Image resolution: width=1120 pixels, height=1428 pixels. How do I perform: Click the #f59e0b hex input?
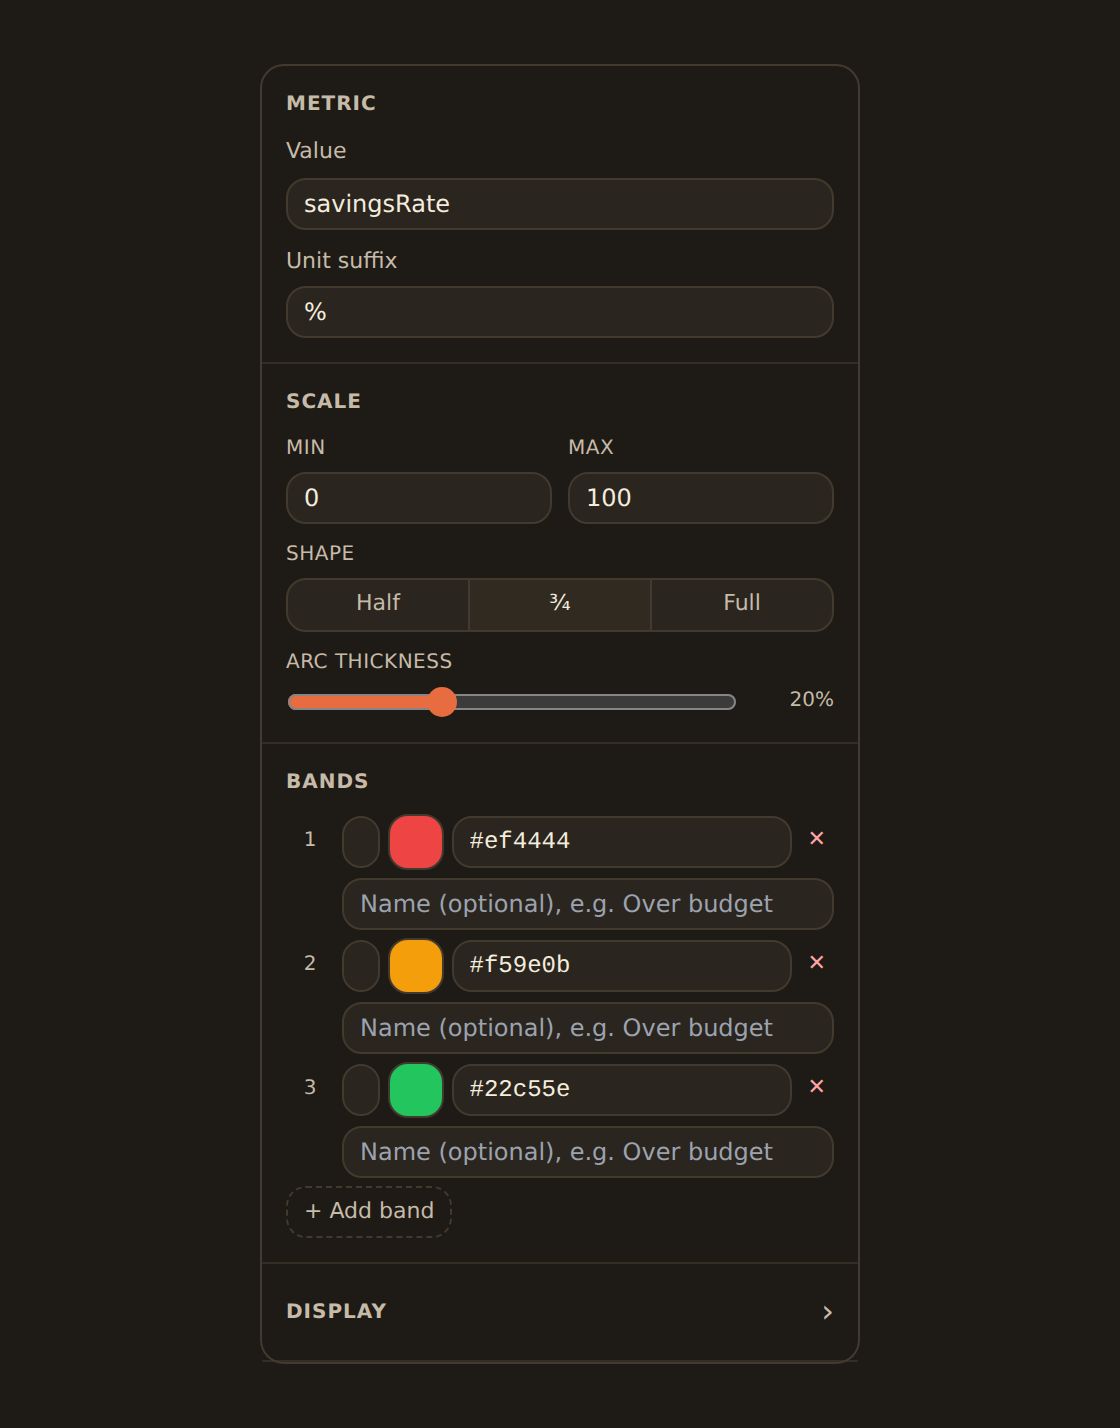(x=622, y=966)
